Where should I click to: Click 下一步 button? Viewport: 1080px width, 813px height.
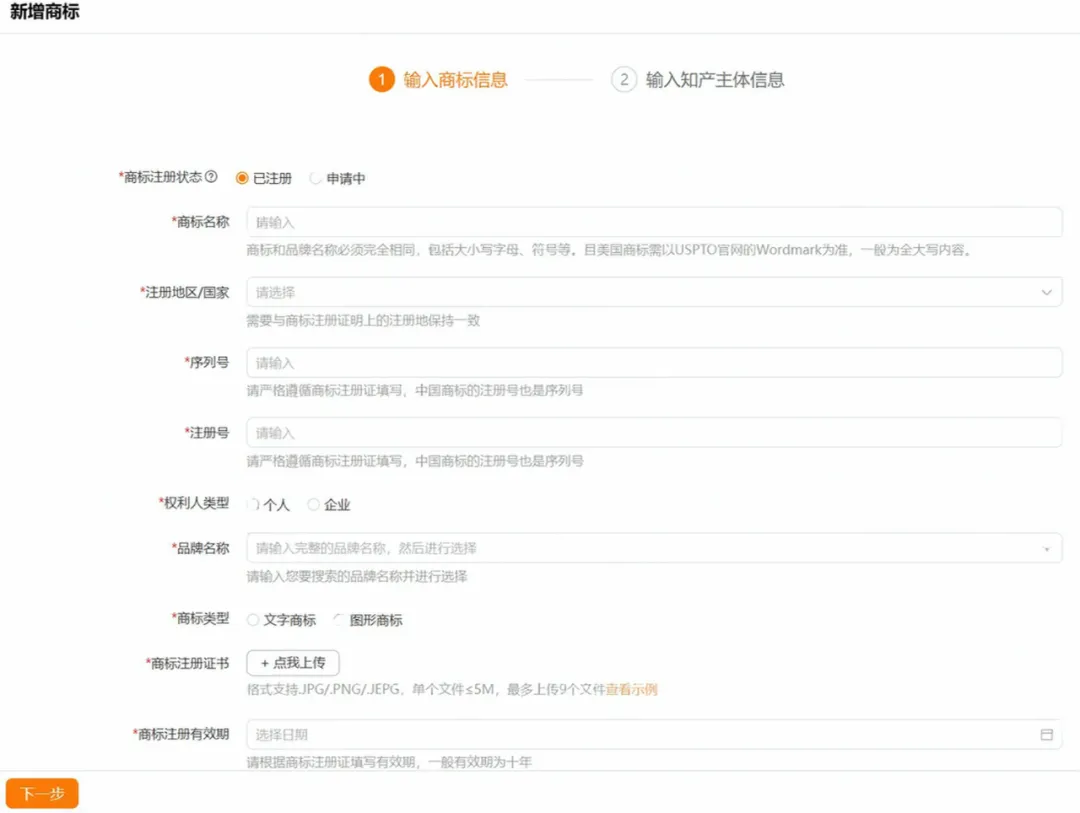[x=42, y=793]
